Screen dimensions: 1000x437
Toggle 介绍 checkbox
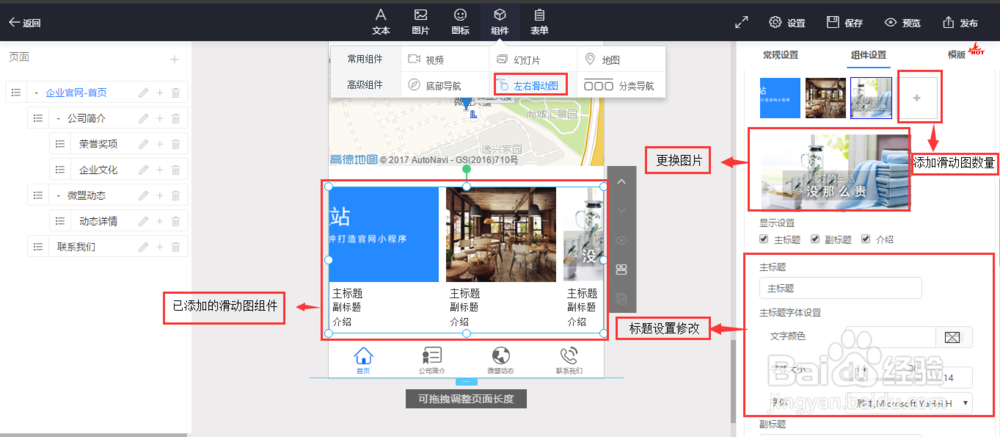(x=865, y=239)
